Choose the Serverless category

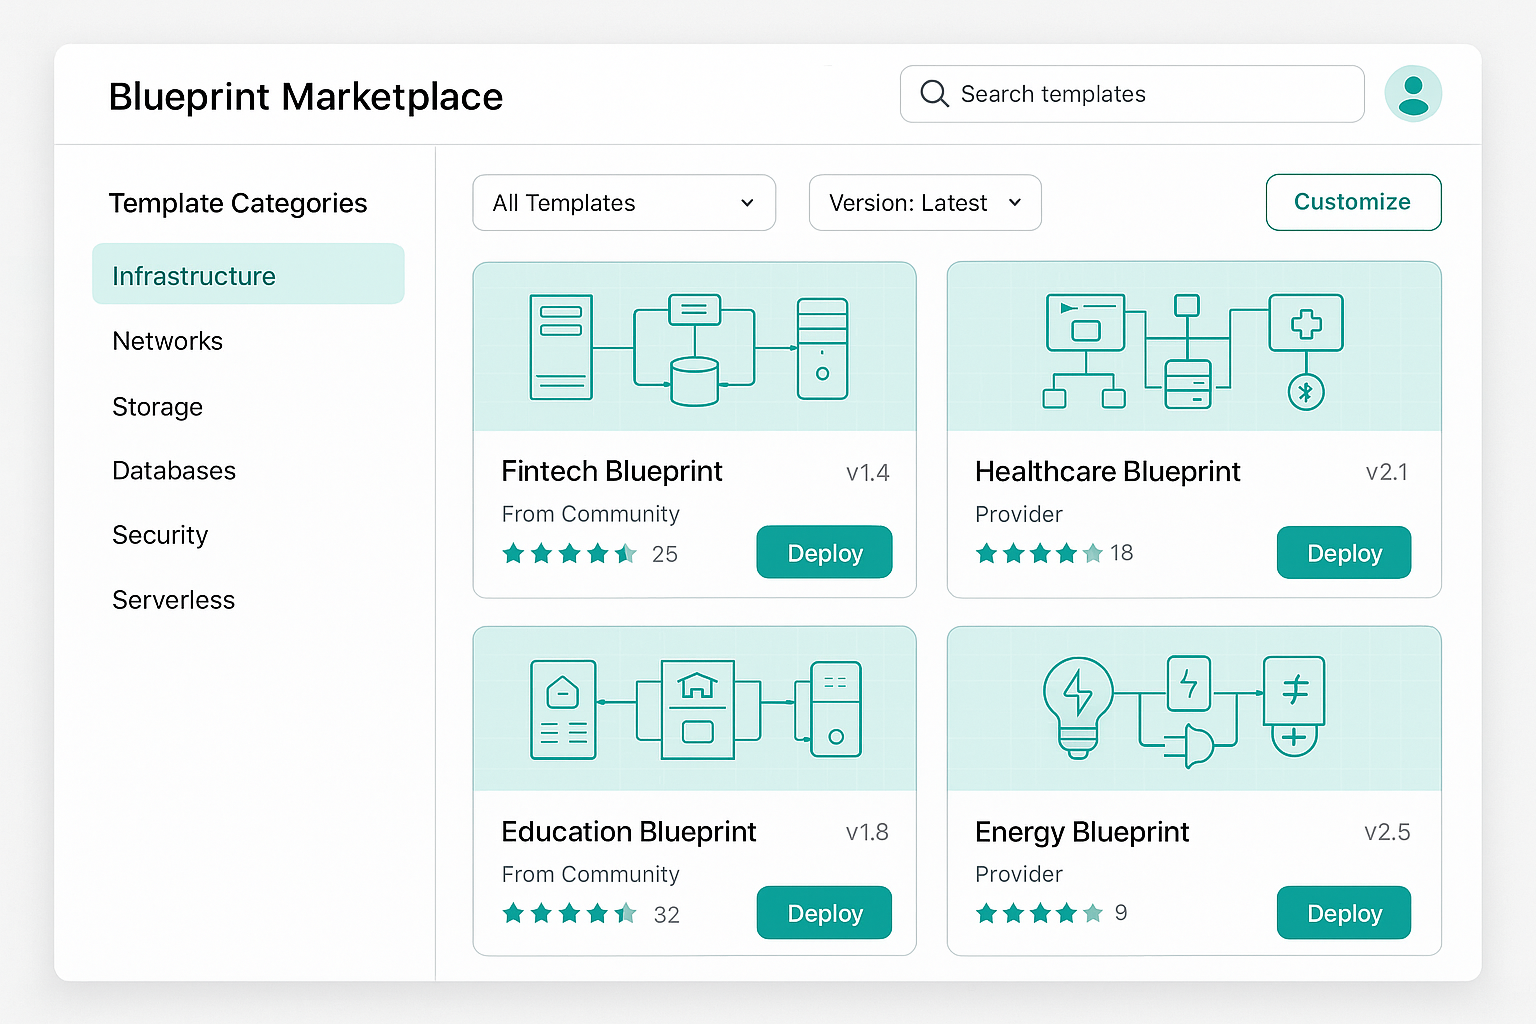(x=173, y=599)
